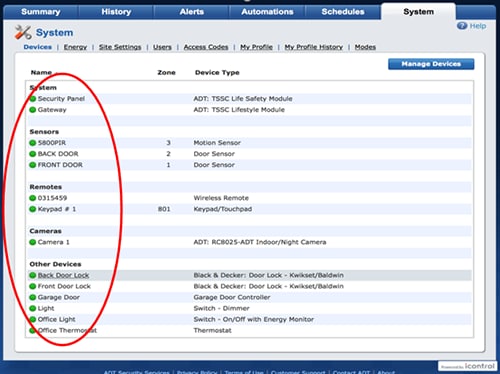Select the Gateway device name

[x=52, y=110]
